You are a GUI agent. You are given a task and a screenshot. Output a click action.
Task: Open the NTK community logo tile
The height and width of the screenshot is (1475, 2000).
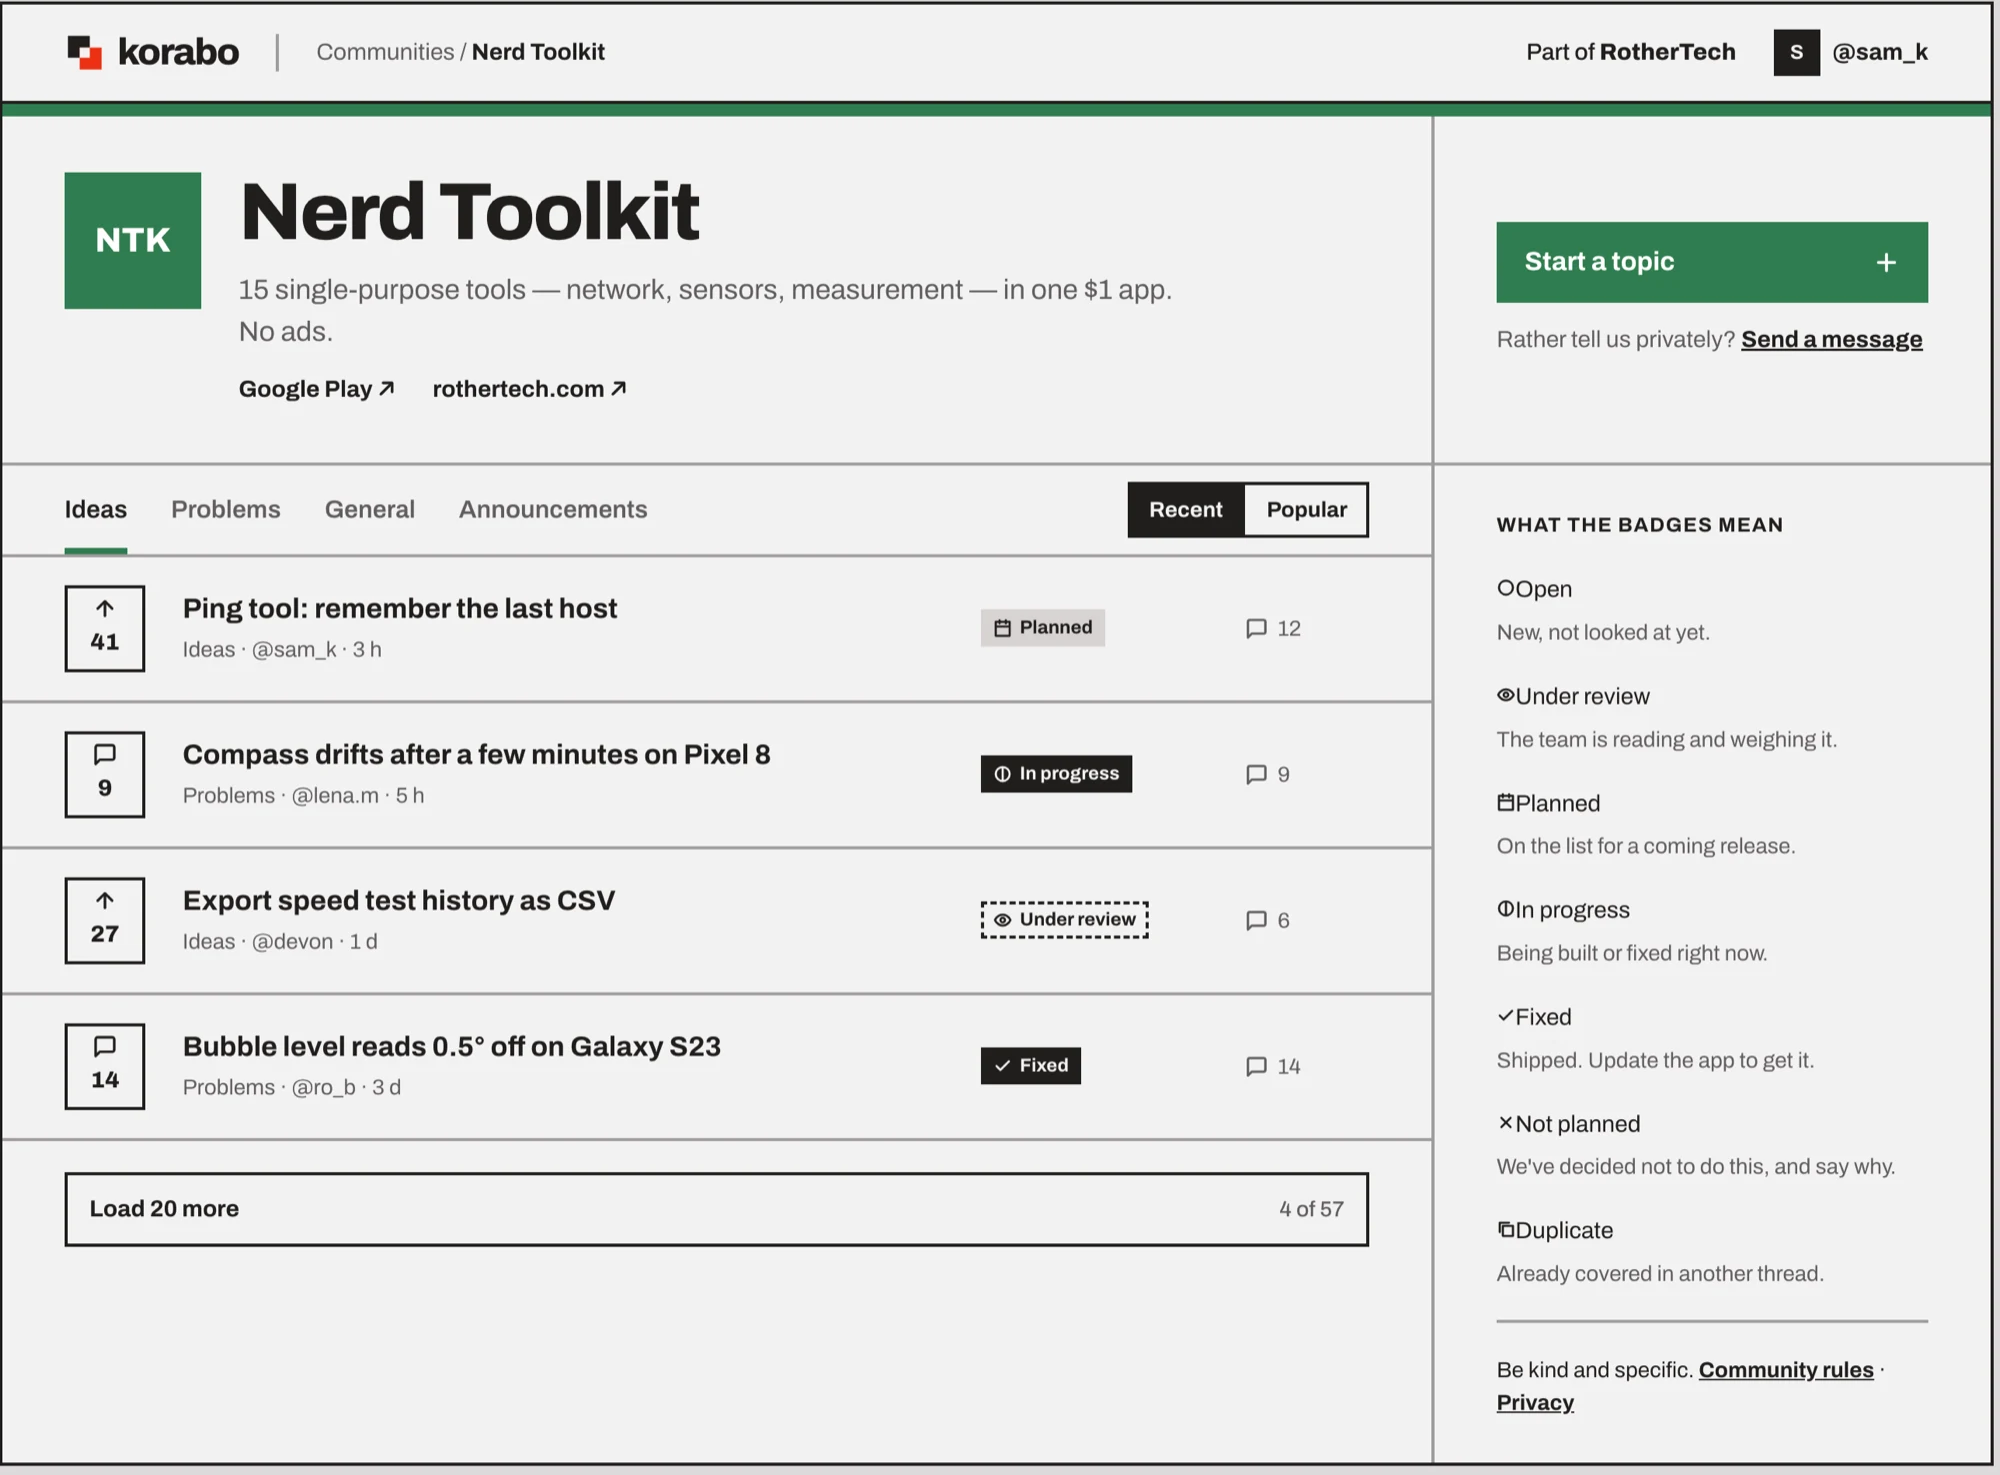133,240
